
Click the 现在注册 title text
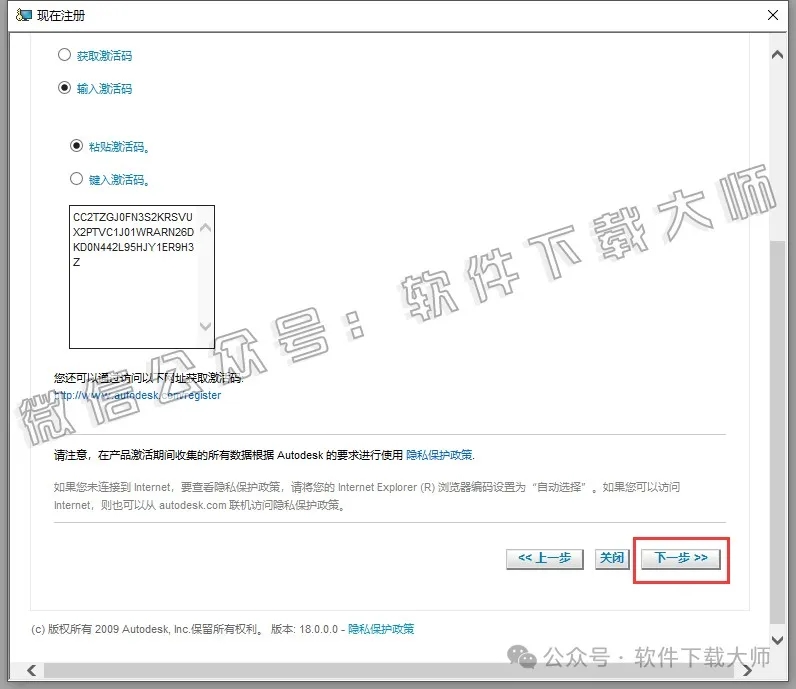(x=61, y=16)
